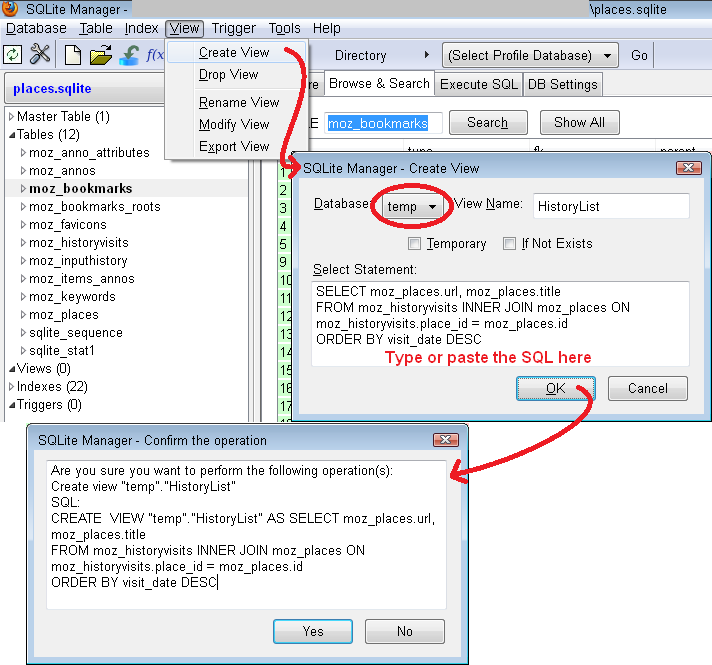Choose Rename View from the View menu
Viewport: 712px width, 665px height.
236,103
